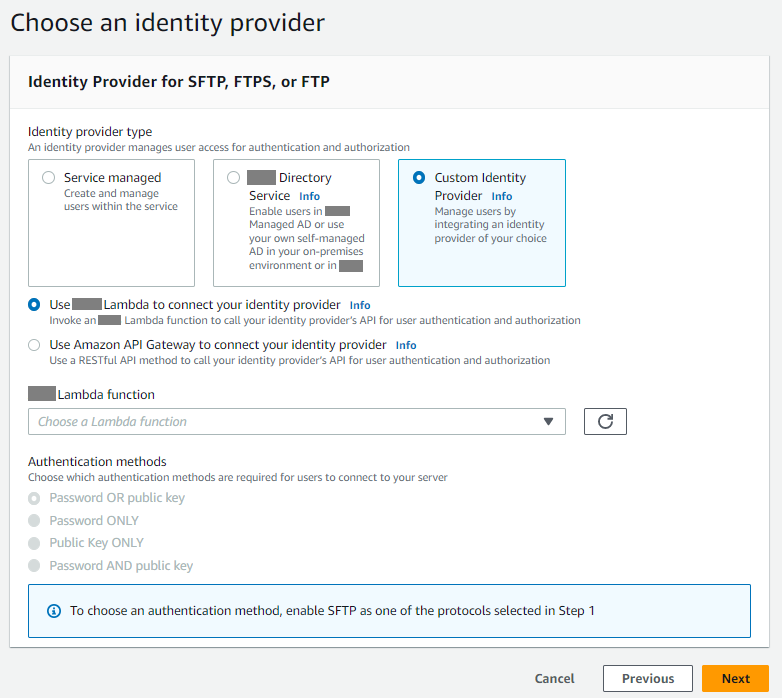This screenshot has width=782, height=698.
Task: Select Public Key ONLY authentication method
Action: [x=35, y=543]
